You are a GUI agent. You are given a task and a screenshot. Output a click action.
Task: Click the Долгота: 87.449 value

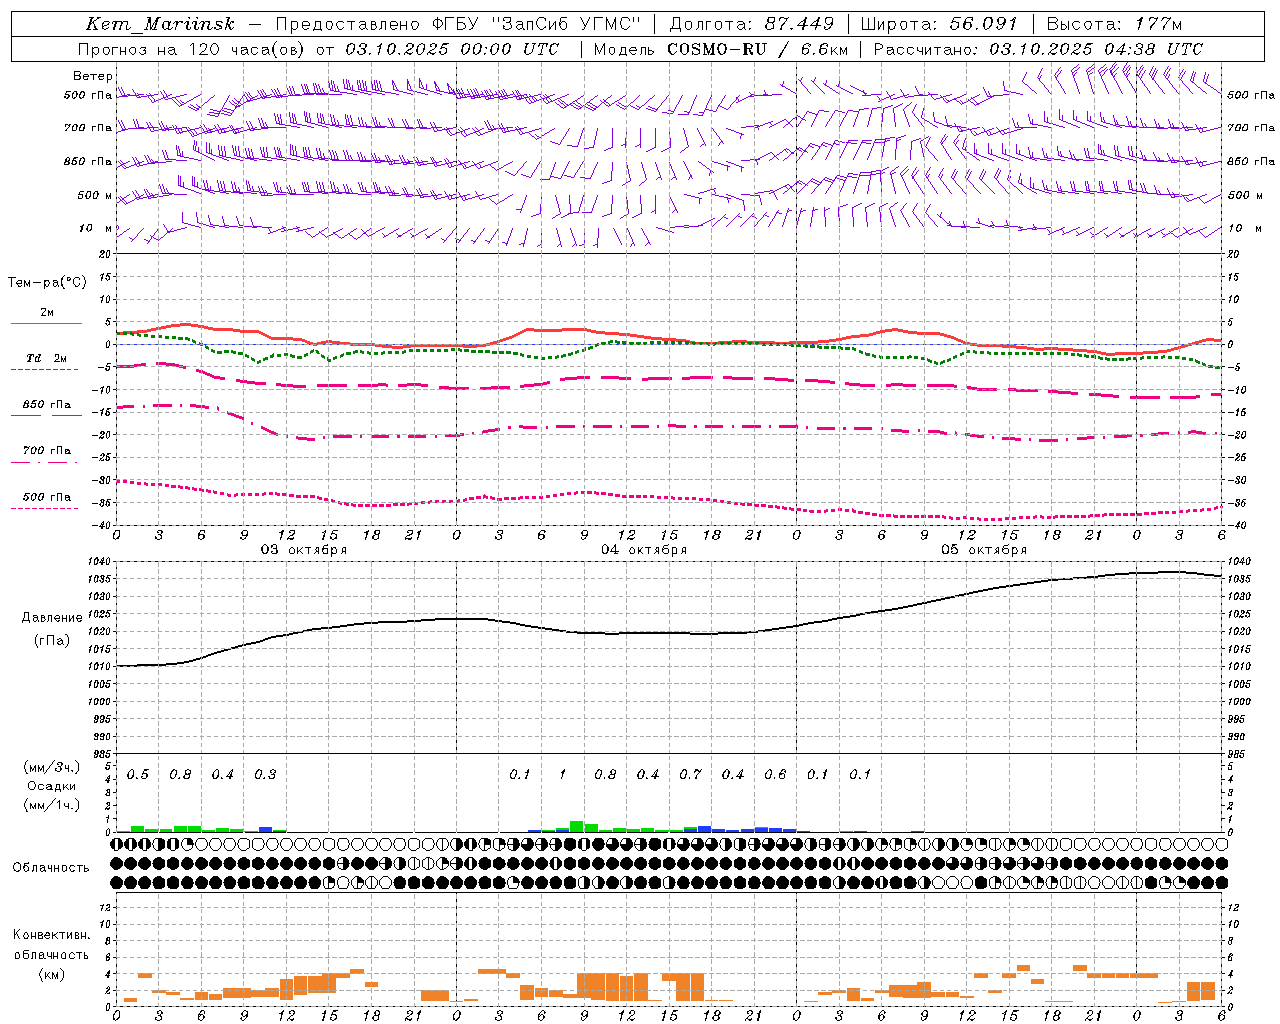[751, 24]
